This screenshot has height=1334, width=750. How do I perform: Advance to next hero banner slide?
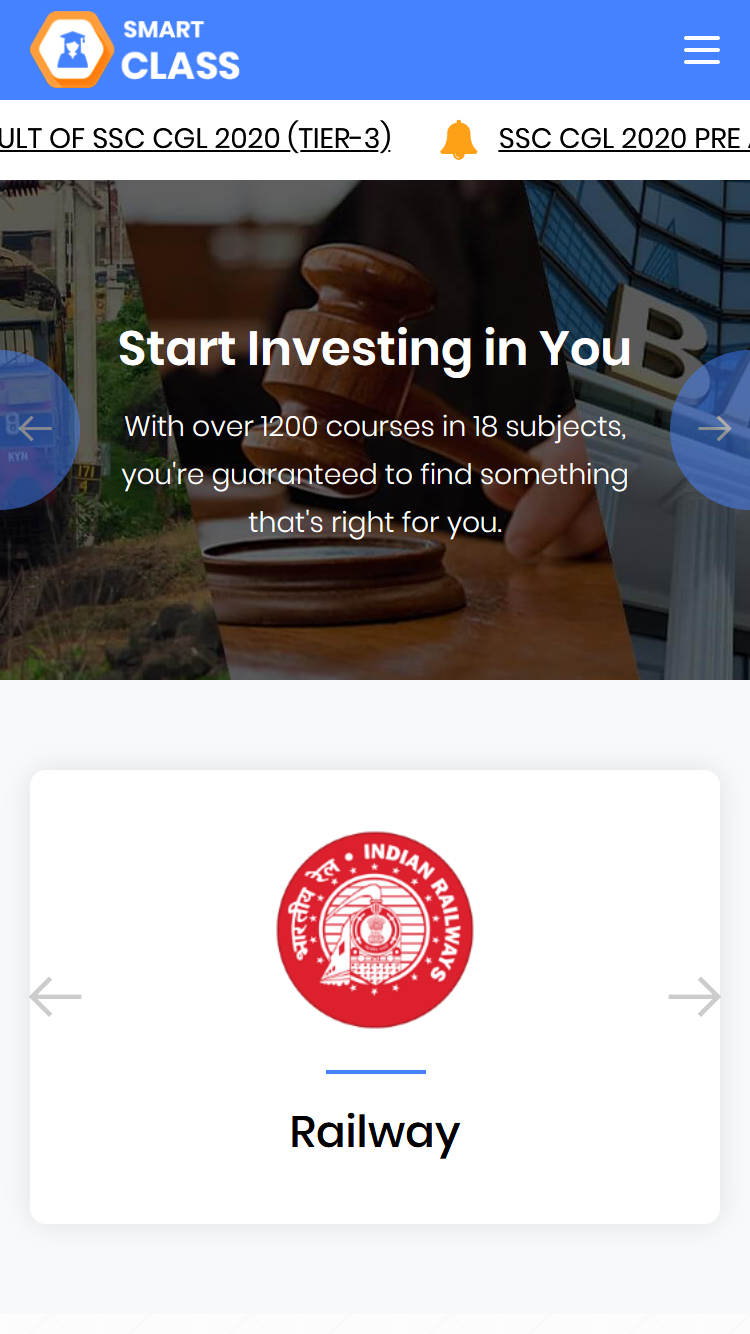714,429
